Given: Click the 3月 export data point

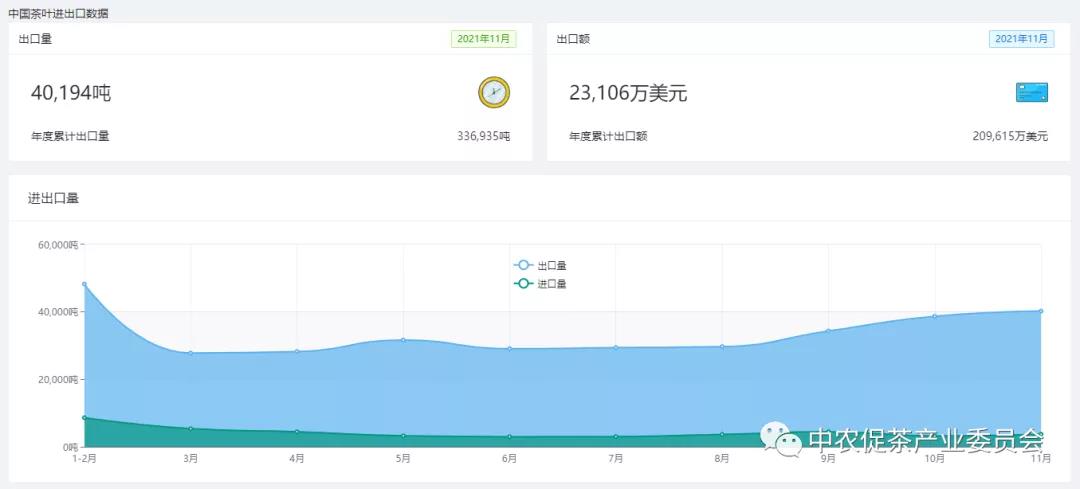Looking at the screenshot, I should [191, 353].
